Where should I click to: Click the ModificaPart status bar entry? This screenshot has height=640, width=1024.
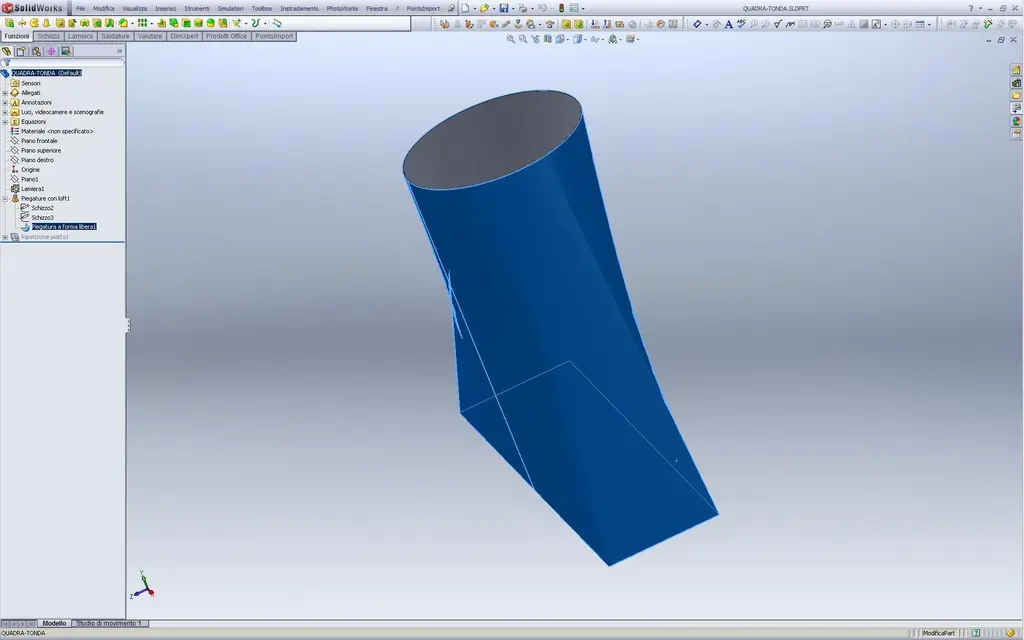point(938,633)
